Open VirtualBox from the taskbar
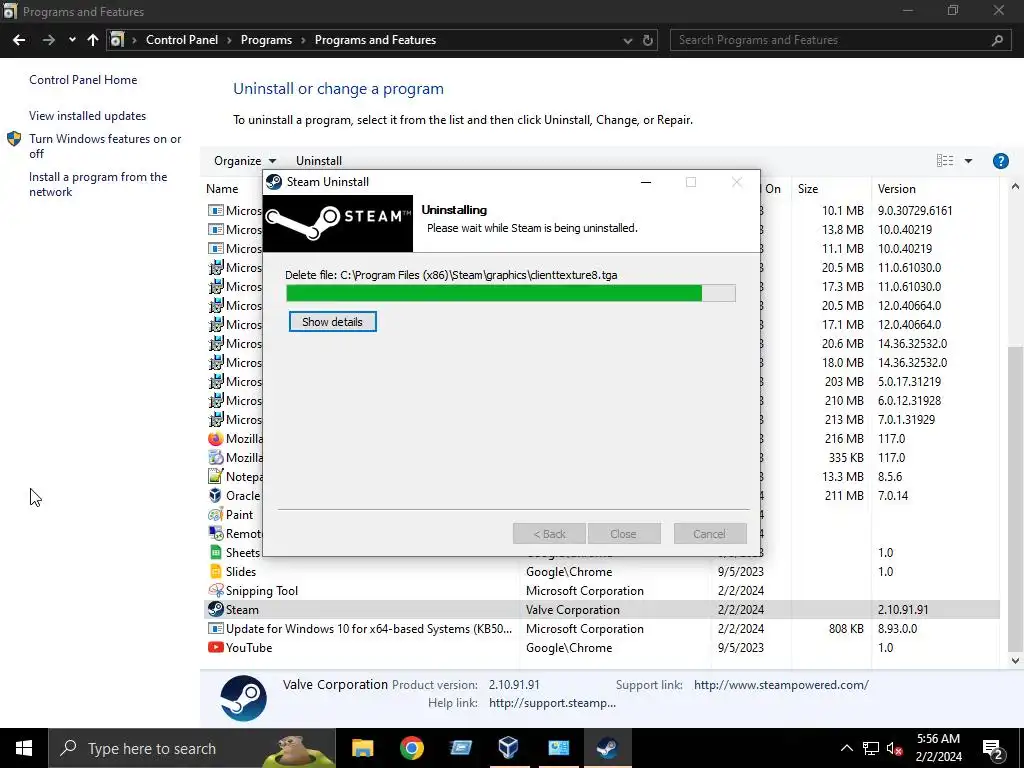 pos(508,748)
